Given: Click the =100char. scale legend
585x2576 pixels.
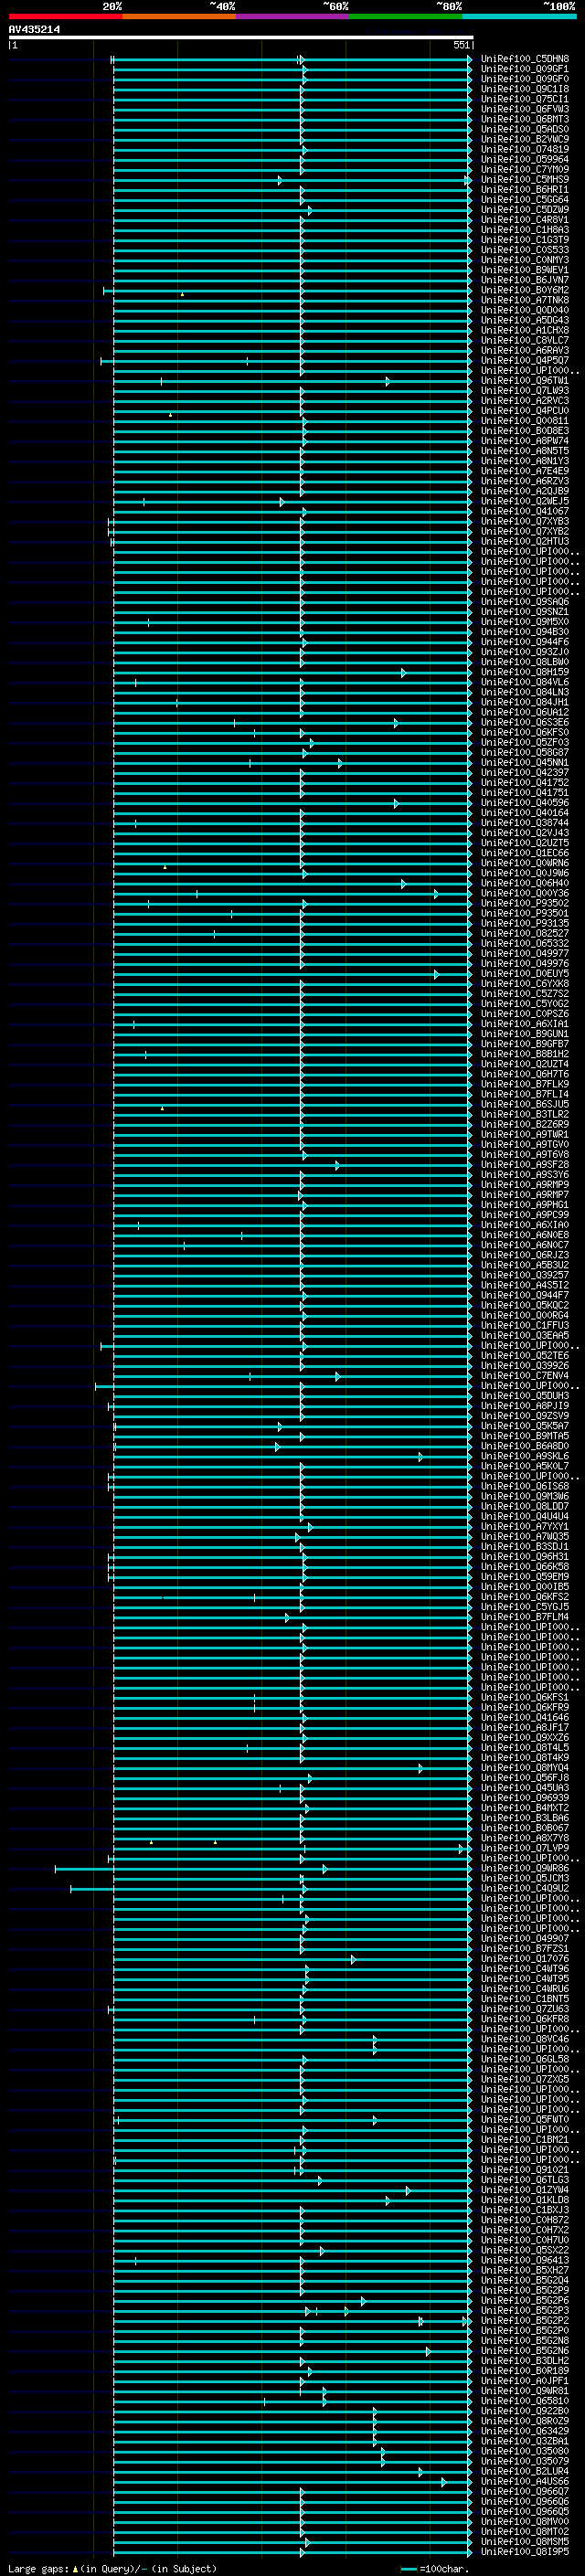Looking at the screenshot, I should pos(434,2568).
